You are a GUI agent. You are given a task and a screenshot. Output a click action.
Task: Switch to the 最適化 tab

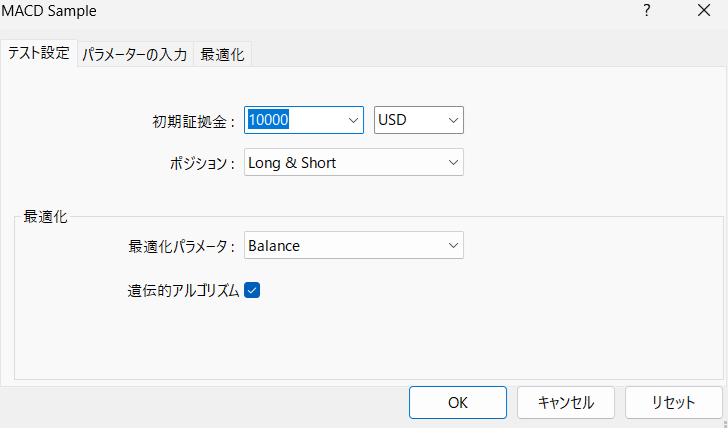coord(222,55)
